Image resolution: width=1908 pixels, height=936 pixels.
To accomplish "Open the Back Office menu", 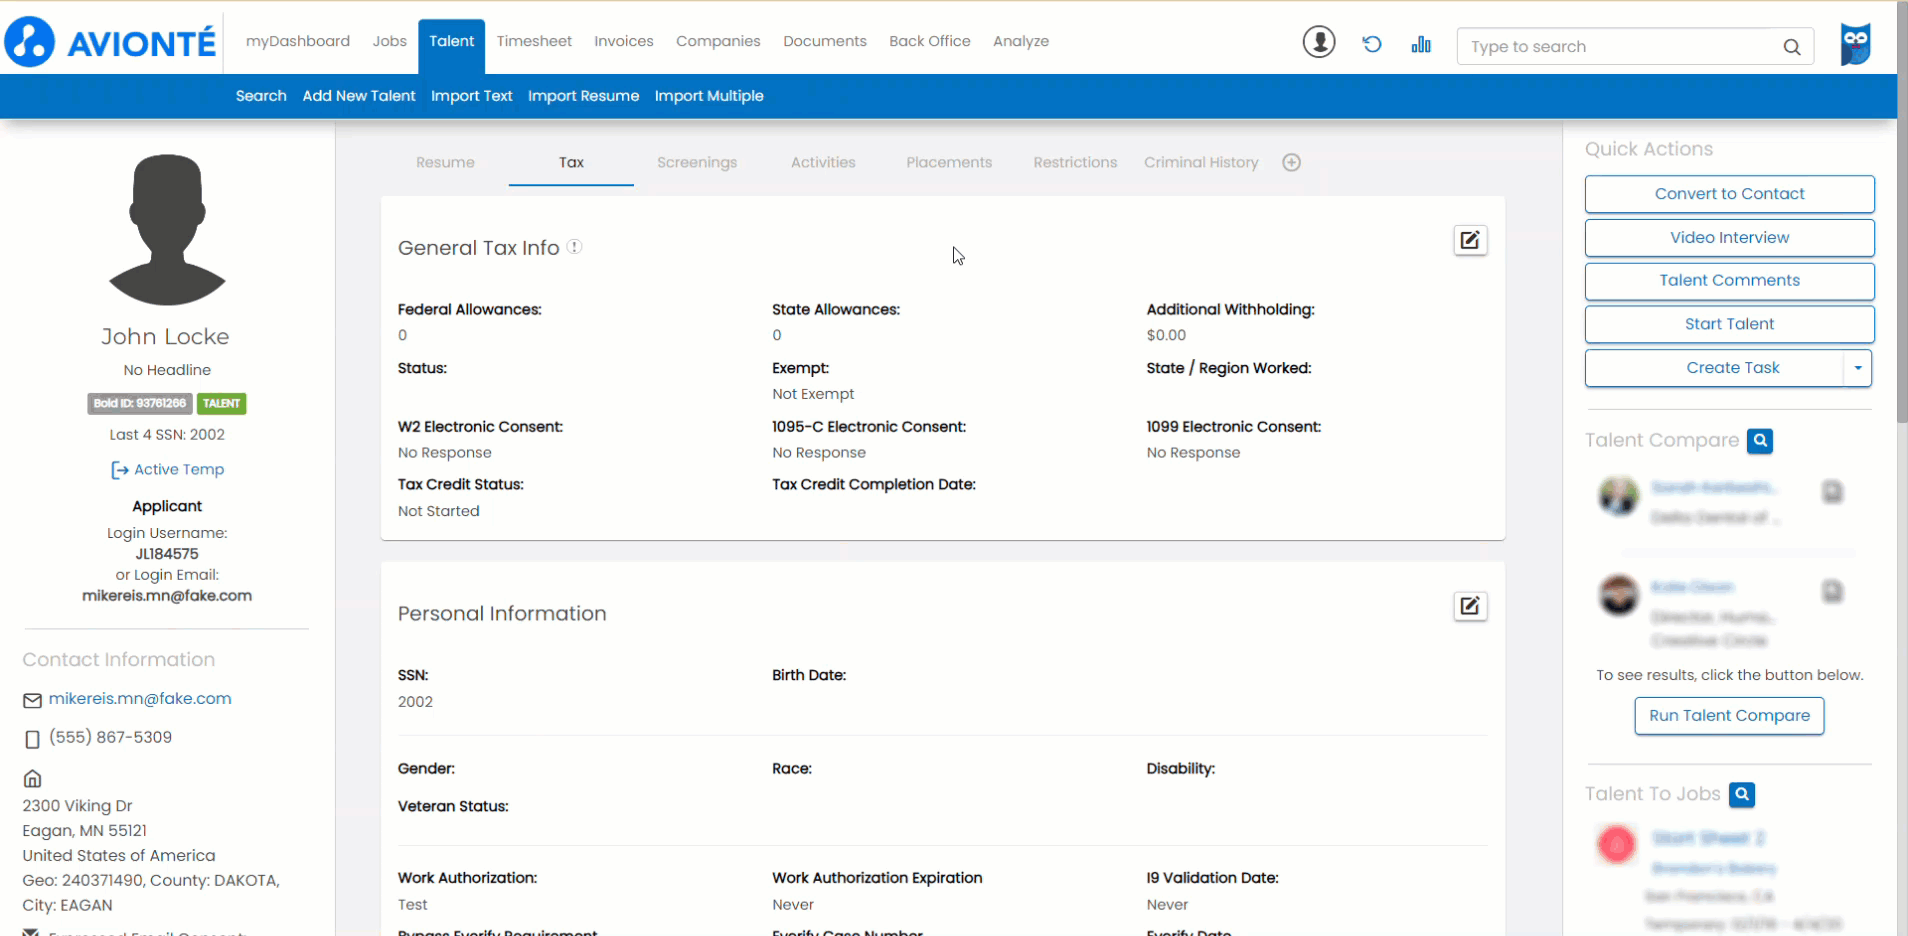I will 929,41.
